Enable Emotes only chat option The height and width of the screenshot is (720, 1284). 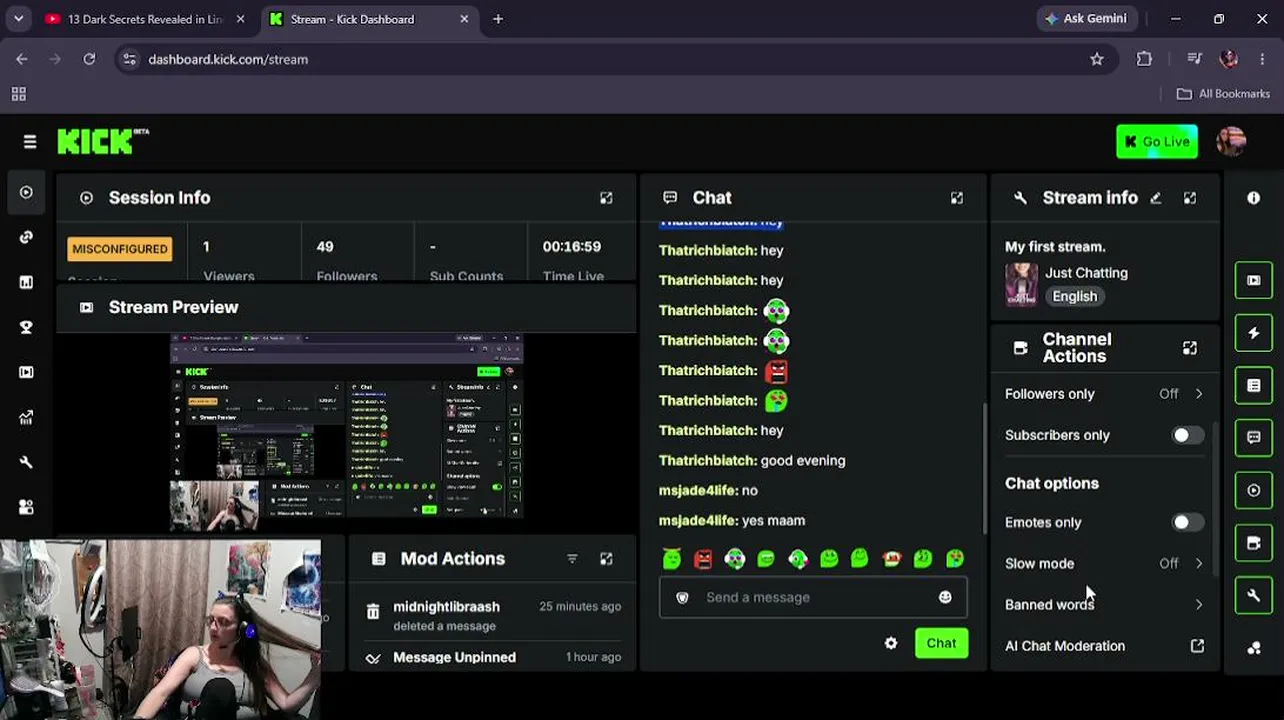1187,522
